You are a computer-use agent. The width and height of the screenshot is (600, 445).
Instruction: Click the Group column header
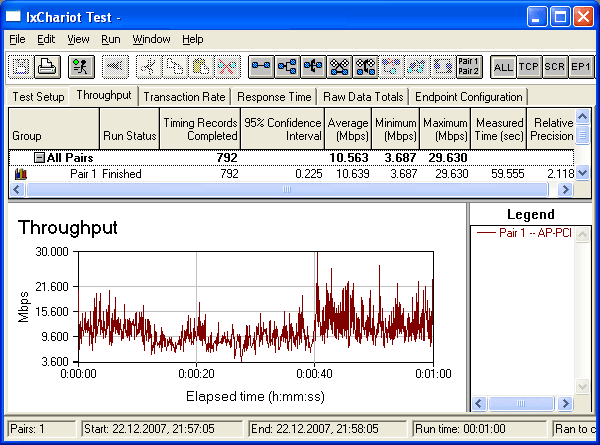[54, 129]
